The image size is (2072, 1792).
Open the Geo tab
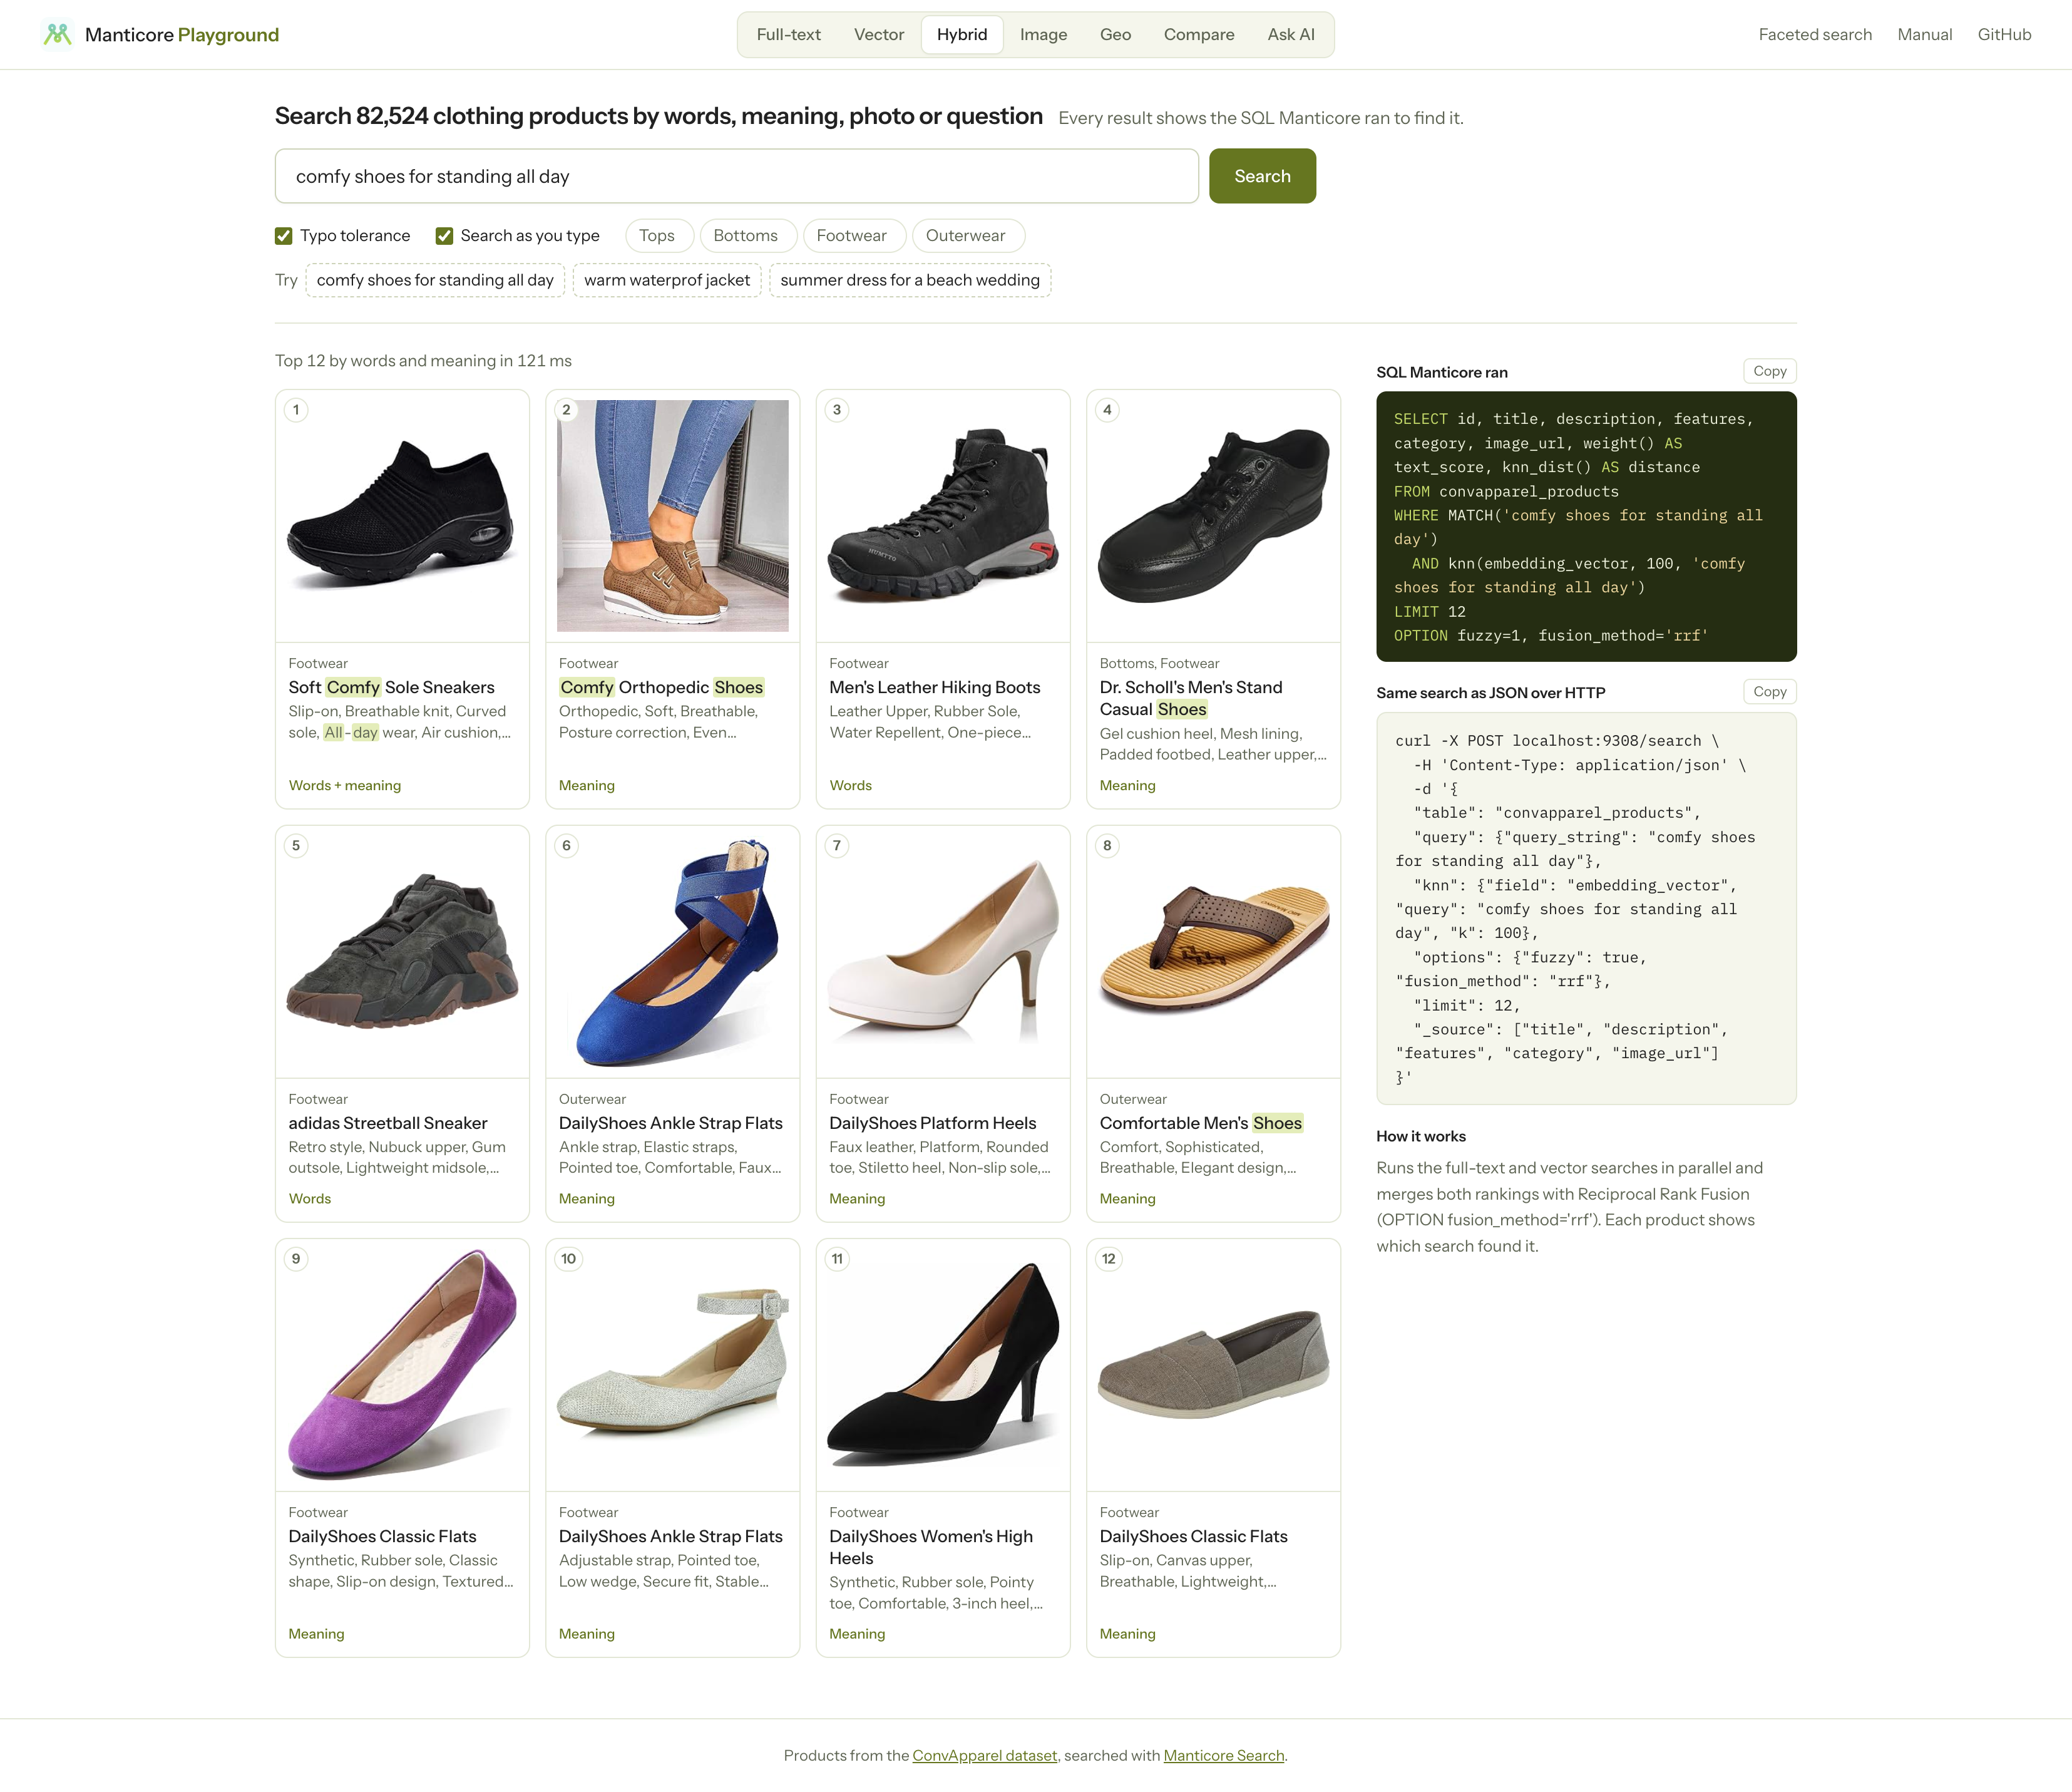(1115, 35)
